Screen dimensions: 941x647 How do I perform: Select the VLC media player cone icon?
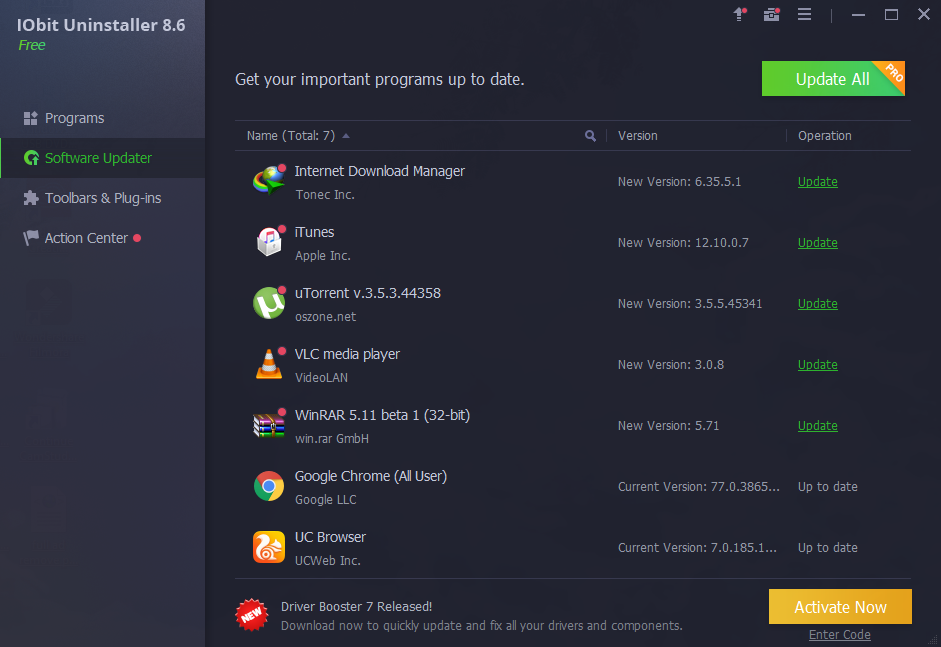coord(268,363)
